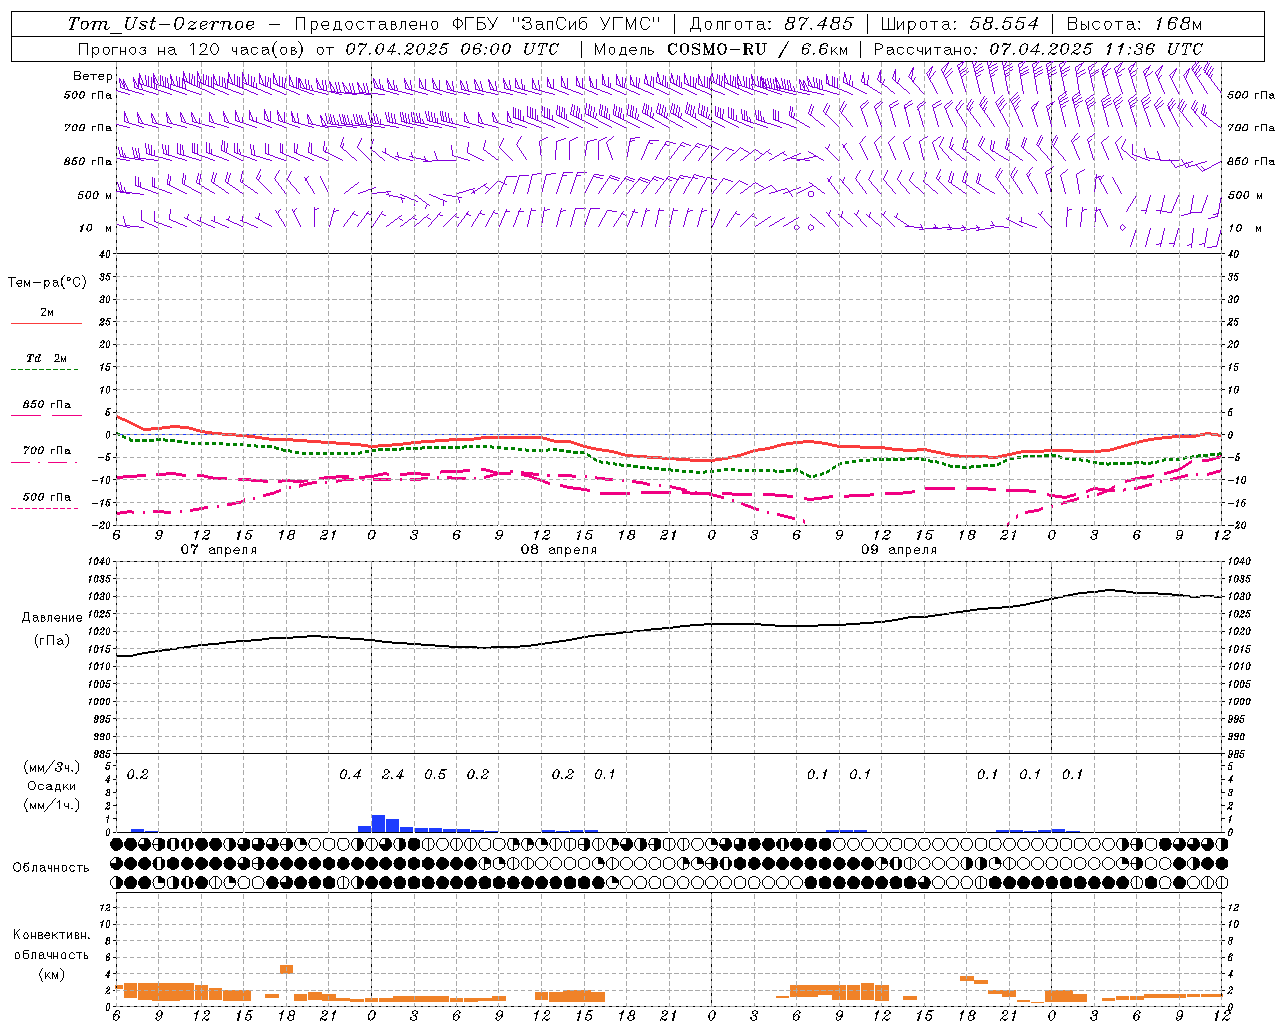
Task: Click the station name Tom_Ust-Ozernoe
Action: click(x=161, y=24)
